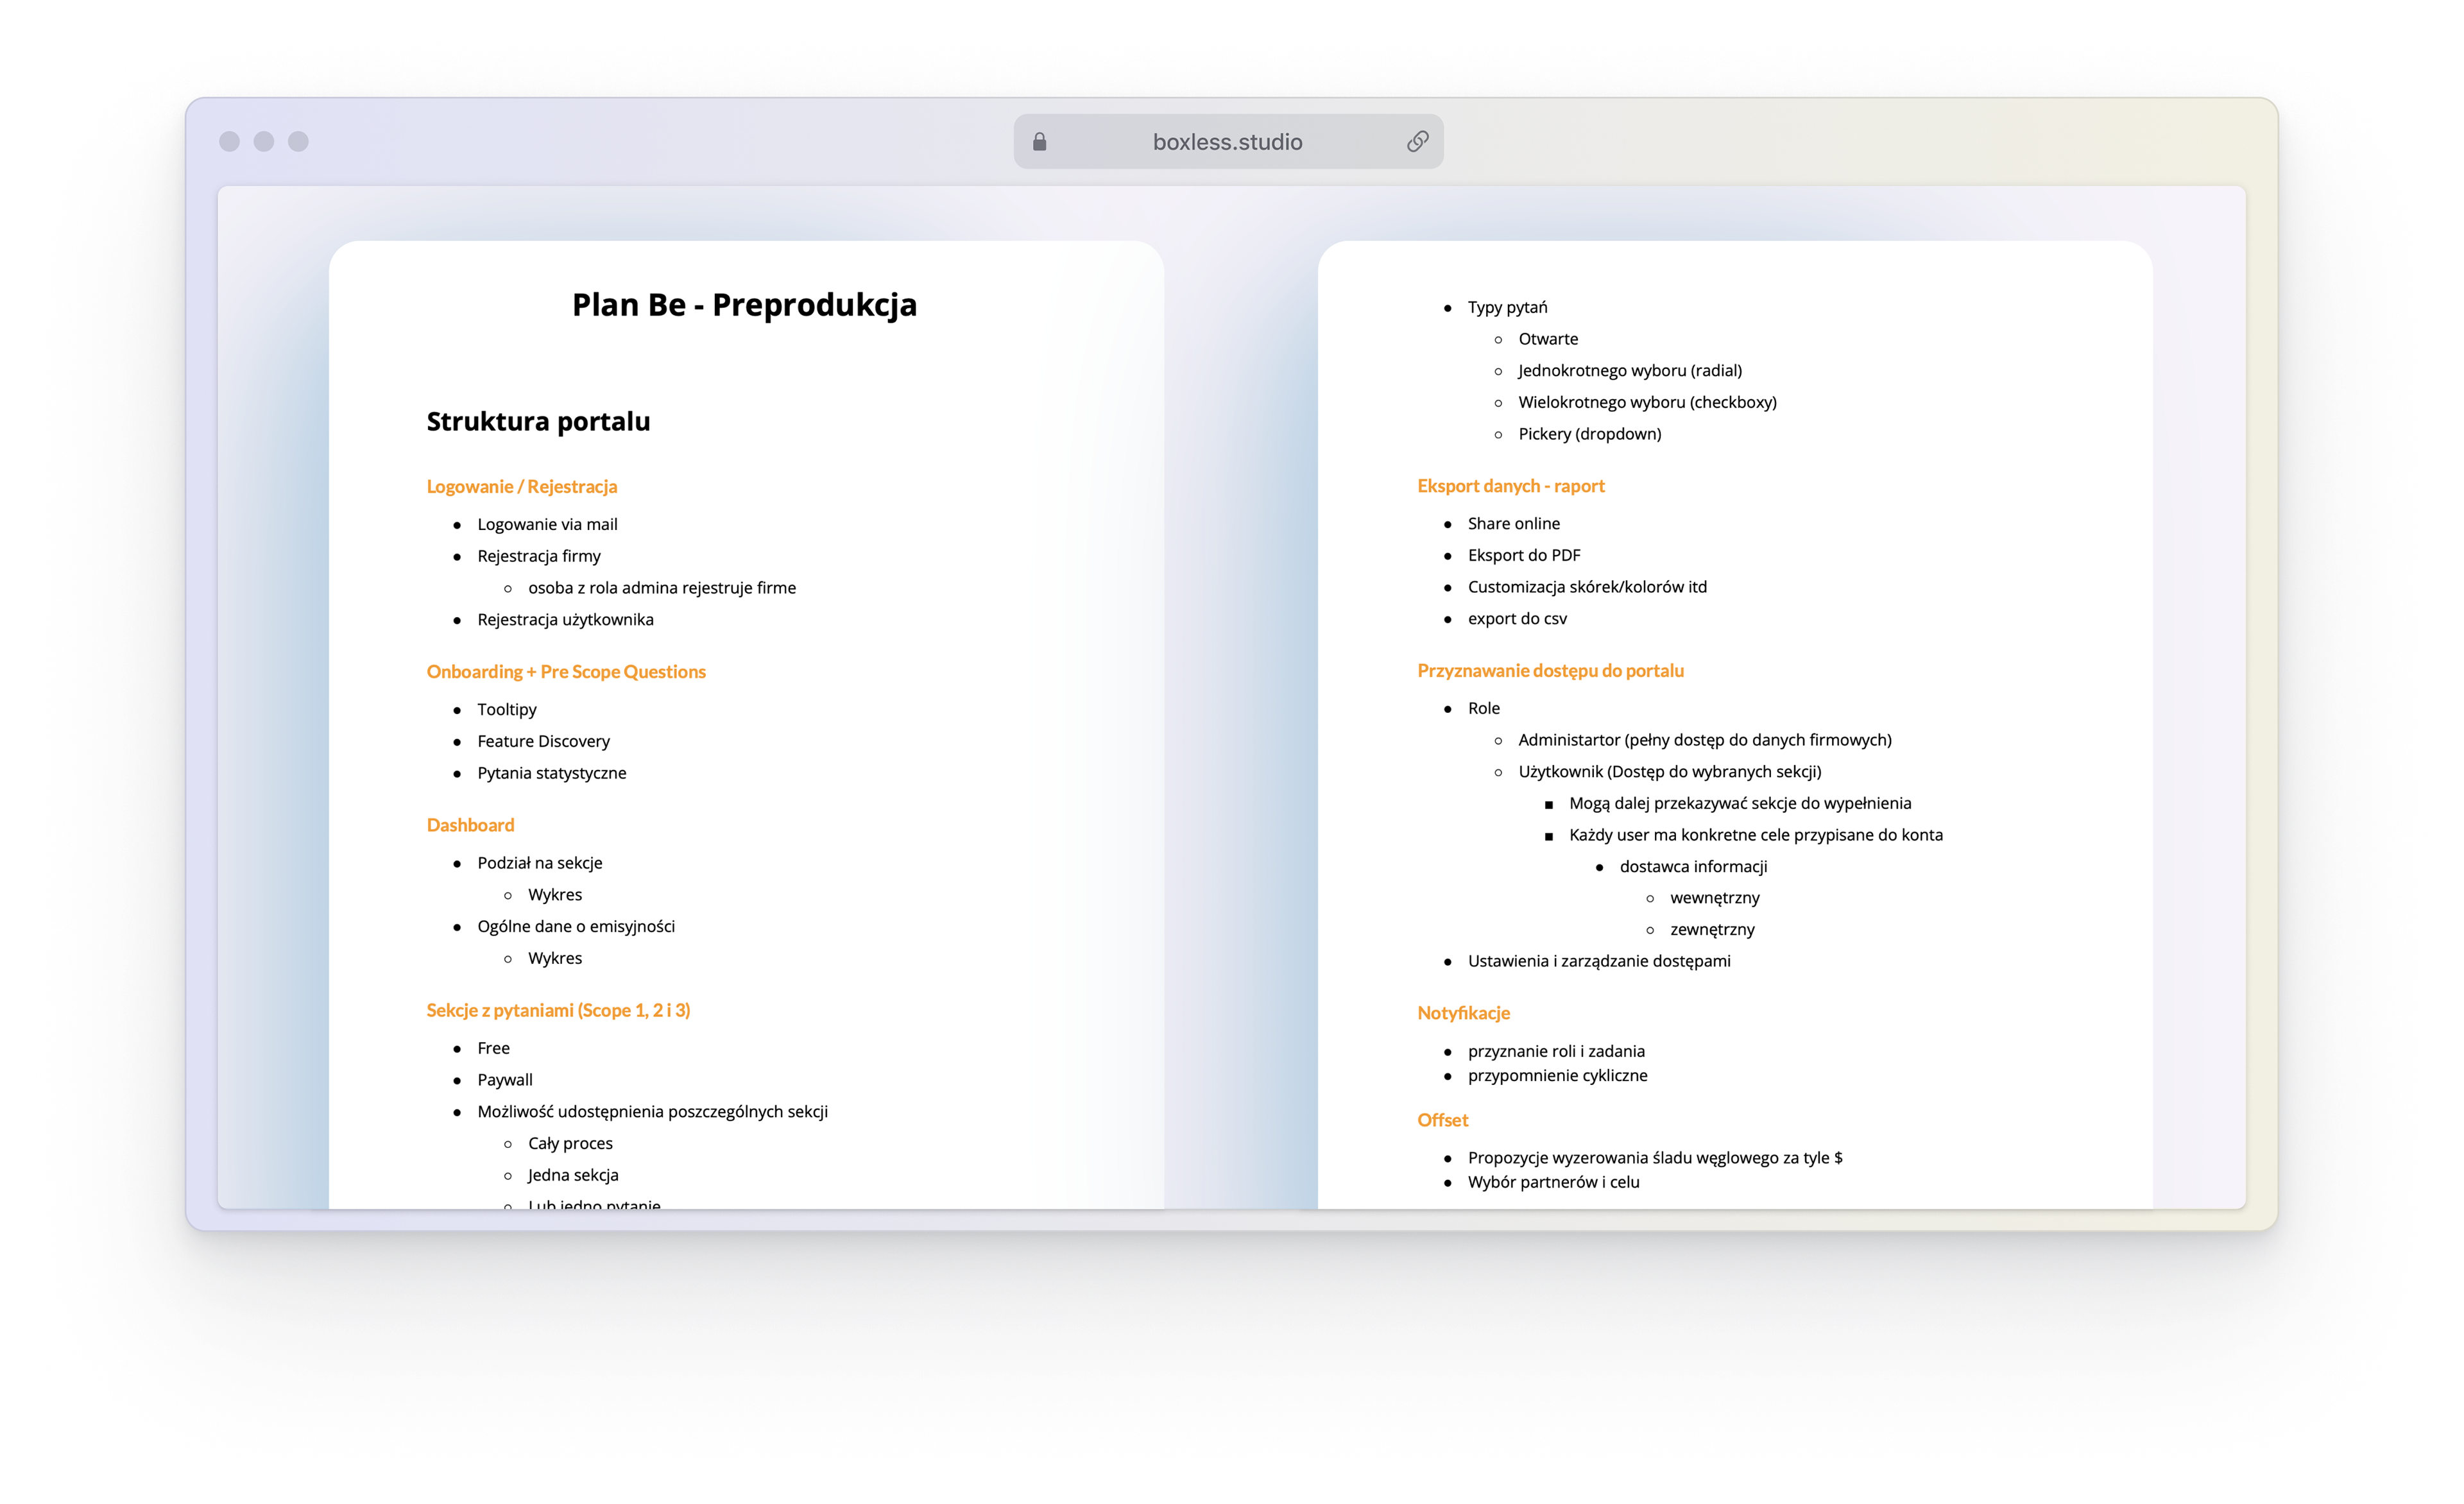Click the zewnętrzny sub-item
Image resolution: width=2464 pixels, height=1504 pixels.
1712,930
